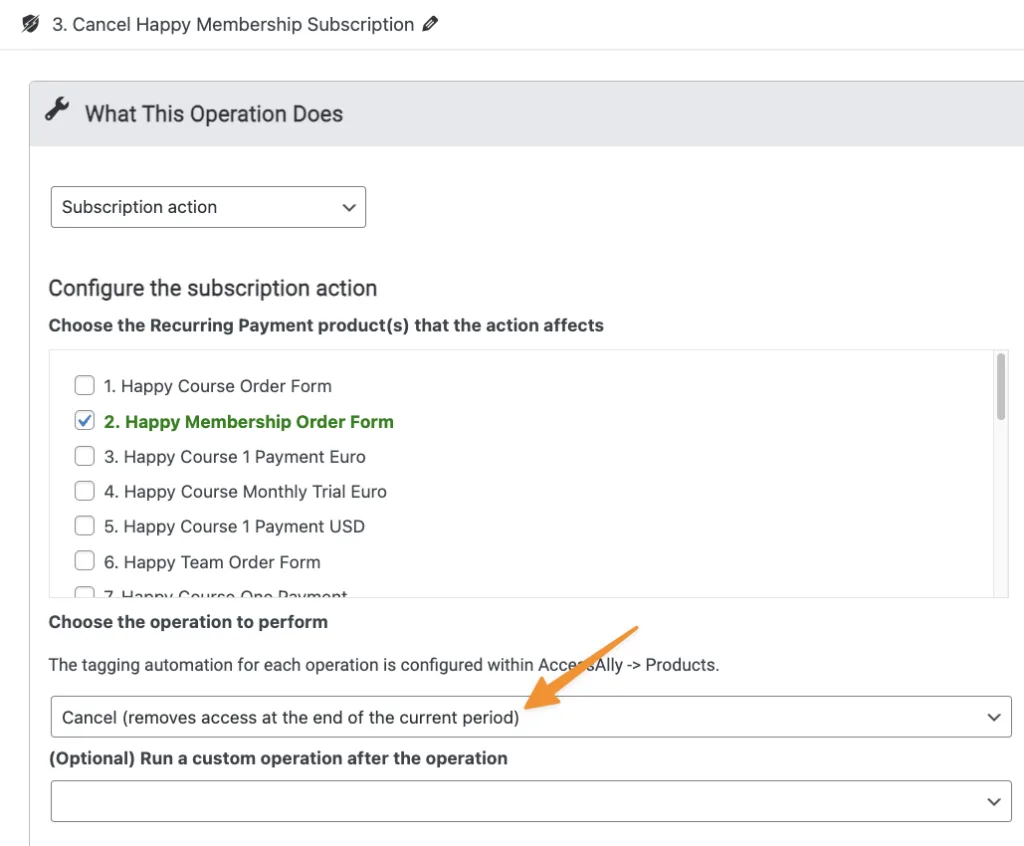The width and height of the screenshot is (1024, 846).
Task: Click the 6. Happy Team Order Form label
Action: (x=212, y=562)
